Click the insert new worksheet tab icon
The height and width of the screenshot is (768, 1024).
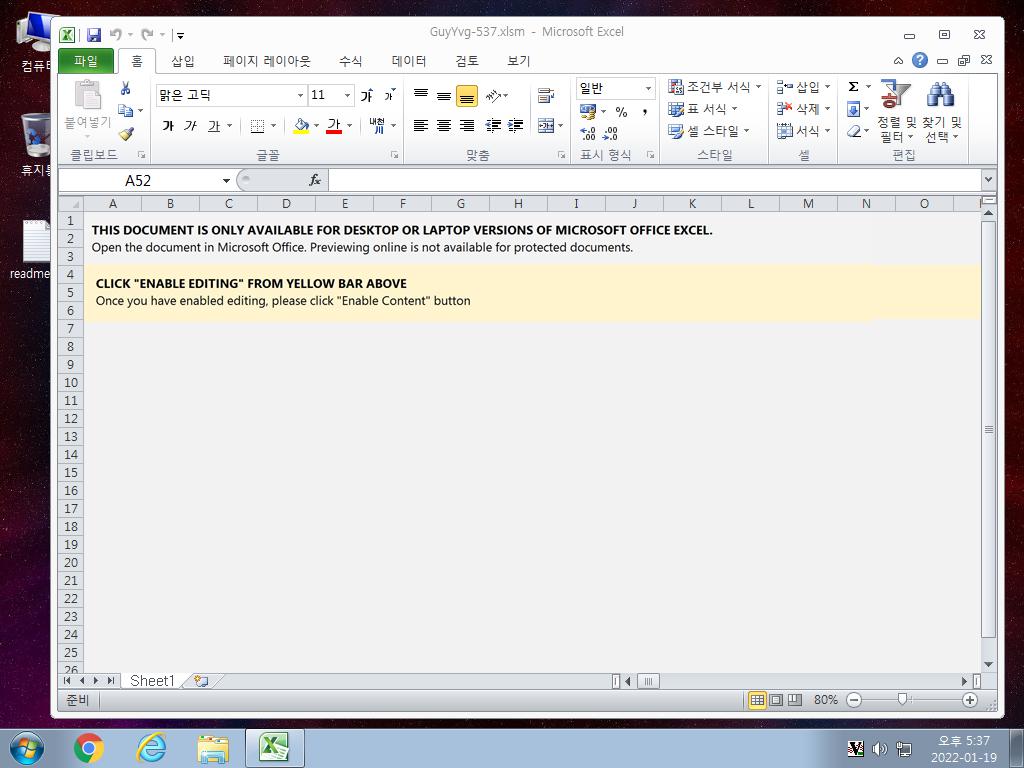click(x=201, y=681)
